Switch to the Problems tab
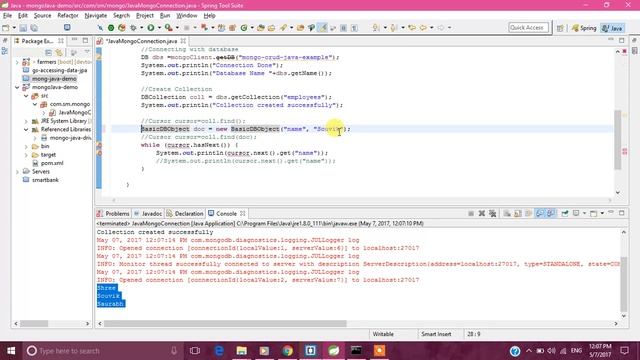Viewport: 640px width, 360px height. [x=113, y=213]
